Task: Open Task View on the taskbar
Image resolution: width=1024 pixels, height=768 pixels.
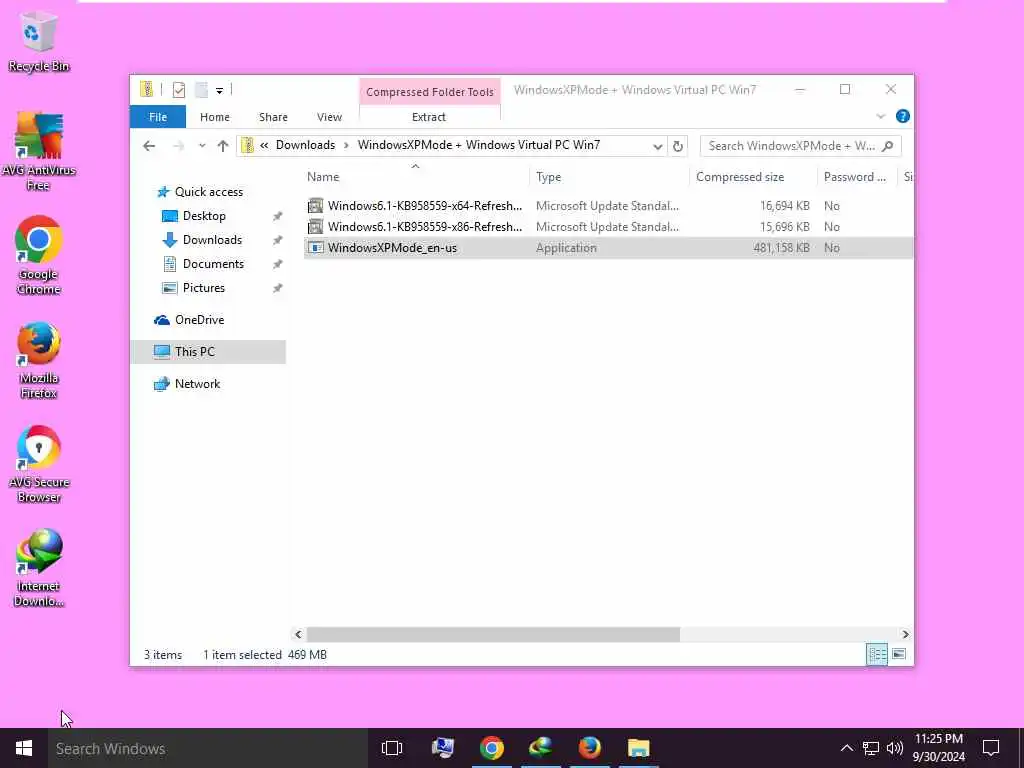Action: click(x=392, y=748)
